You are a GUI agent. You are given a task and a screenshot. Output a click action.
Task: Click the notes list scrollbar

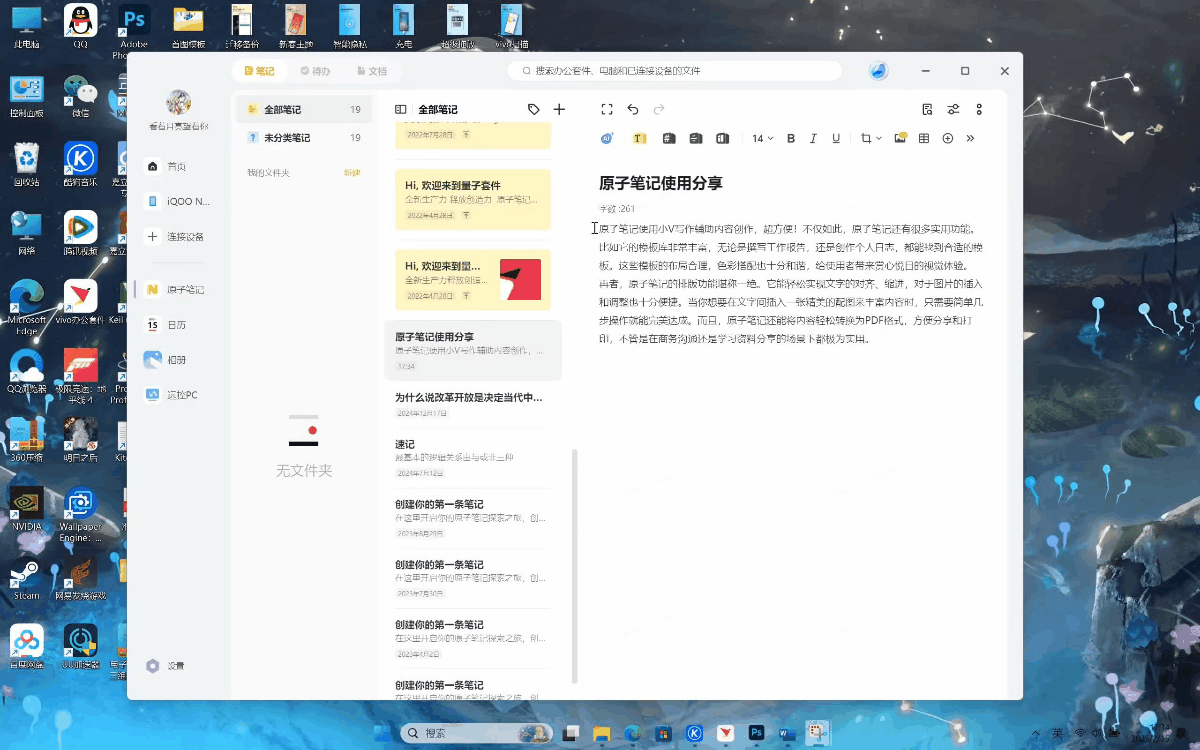coord(574,565)
